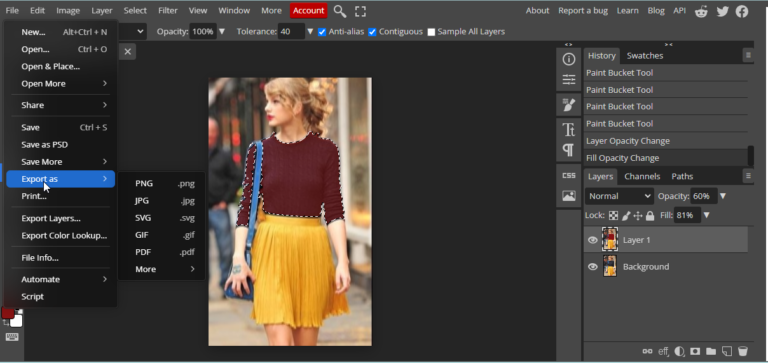Open Report a bug link
Viewport: 768px width, 363px height.
tap(583, 11)
